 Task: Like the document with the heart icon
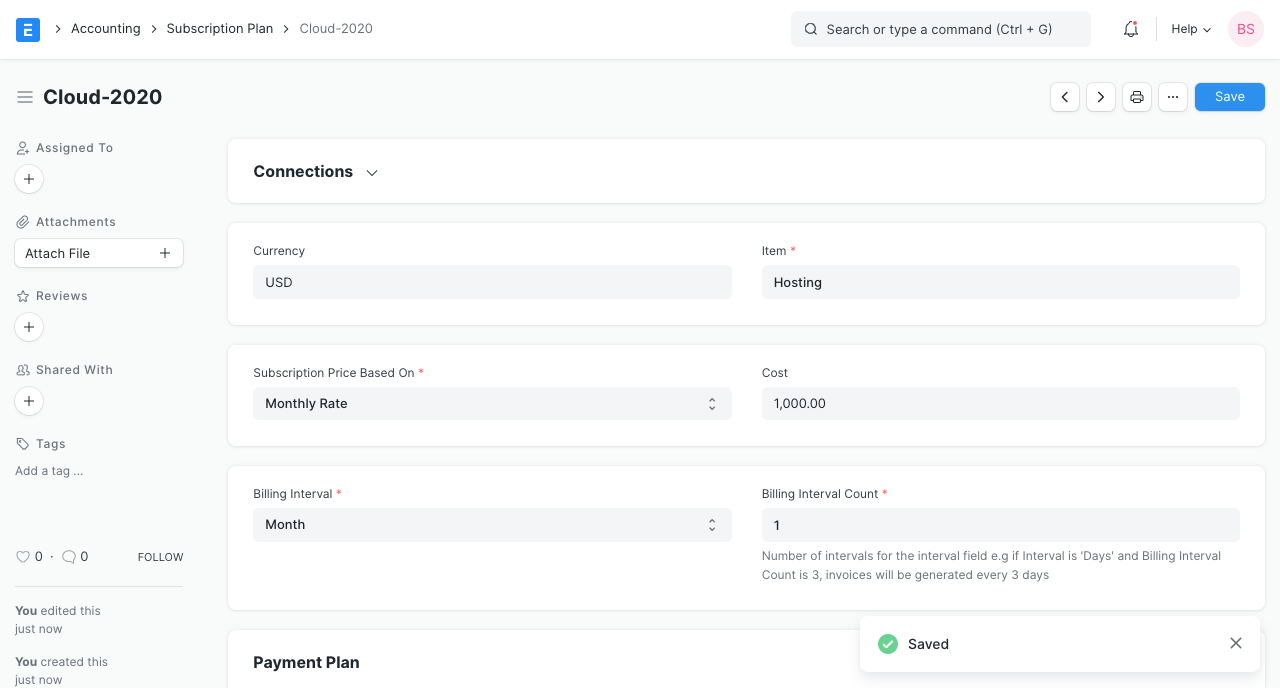(22, 556)
